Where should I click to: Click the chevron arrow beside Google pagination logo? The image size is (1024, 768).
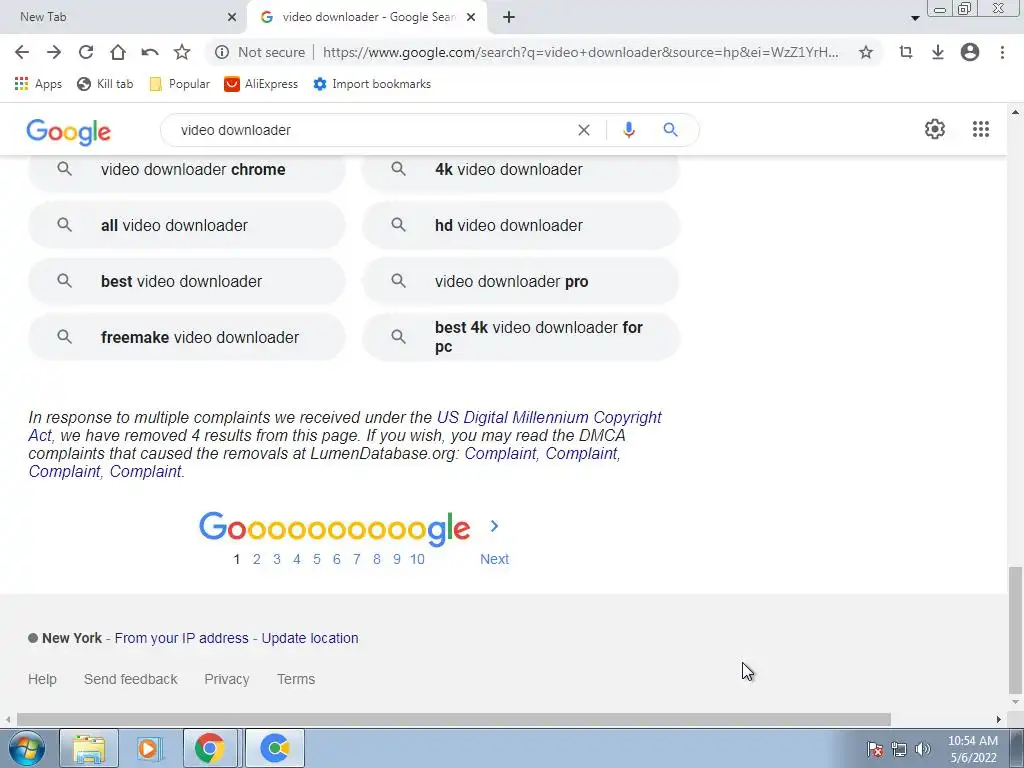tap(494, 526)
